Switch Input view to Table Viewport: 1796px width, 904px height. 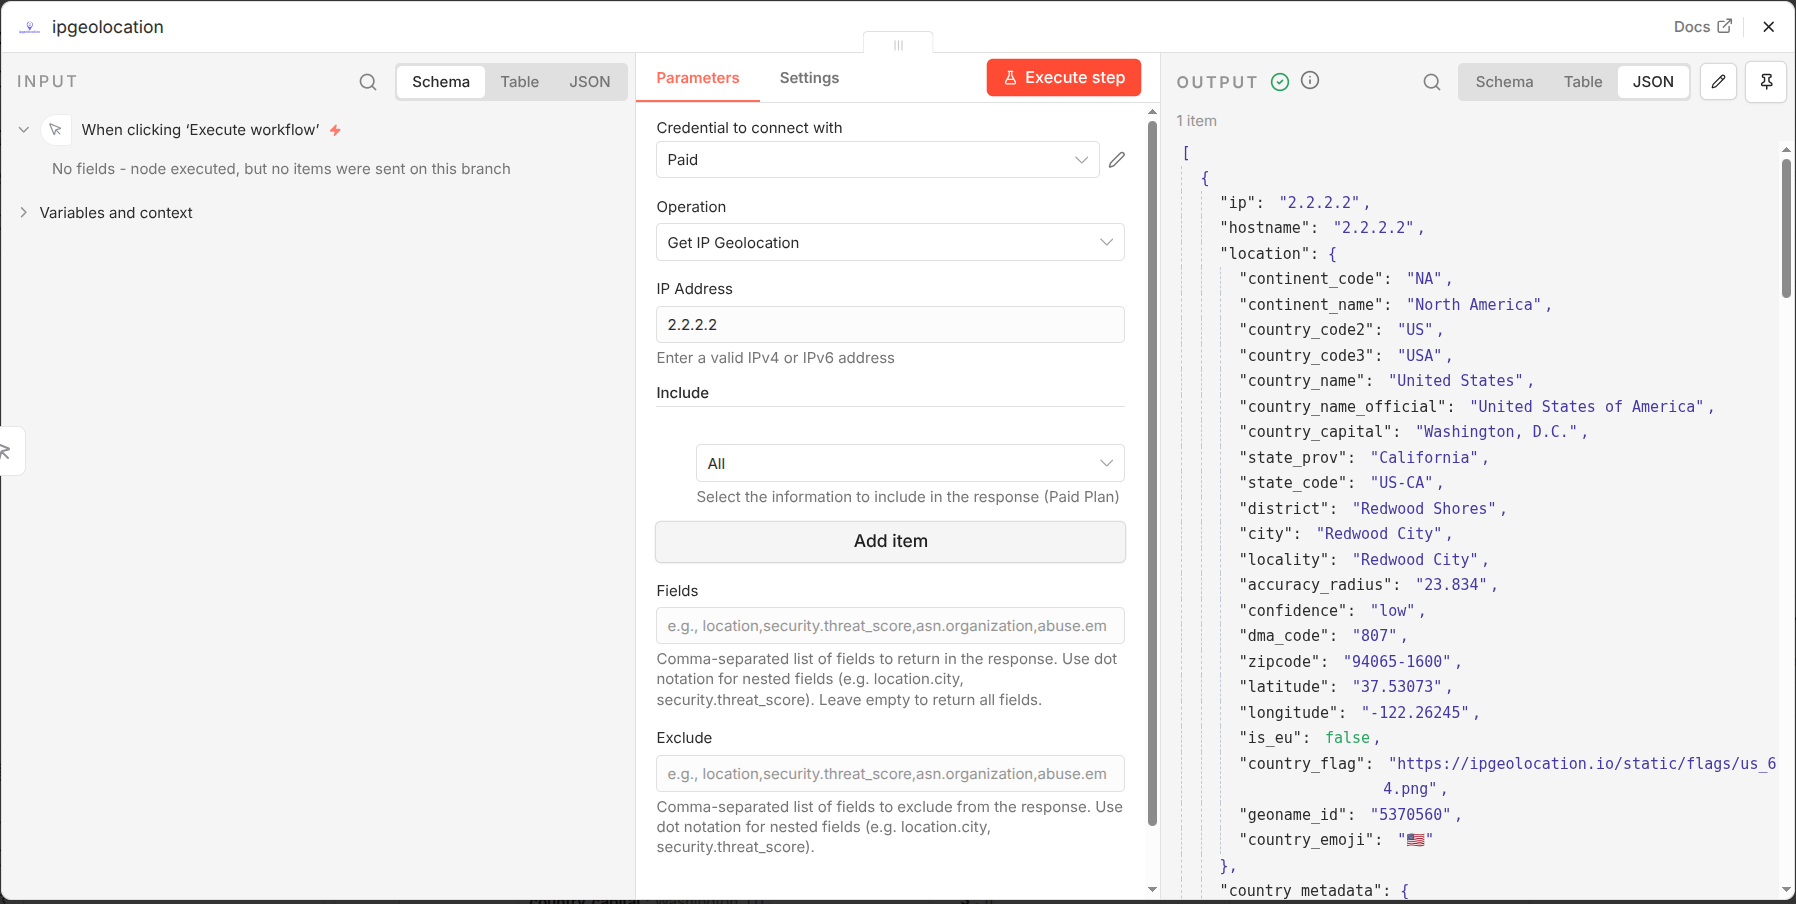[x=519, y=82]
